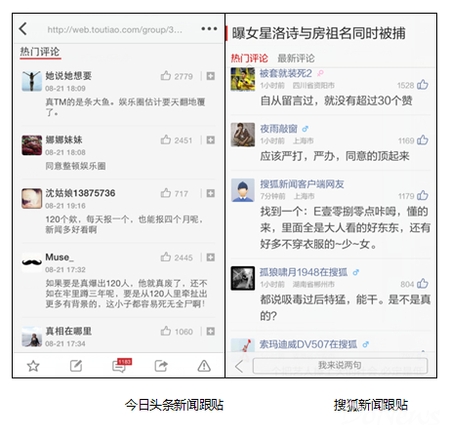The height and width of the screenshot is (435, 450).
Task: Expand the square icon beside 真相在哪里 comment
Action: (210, 331)
